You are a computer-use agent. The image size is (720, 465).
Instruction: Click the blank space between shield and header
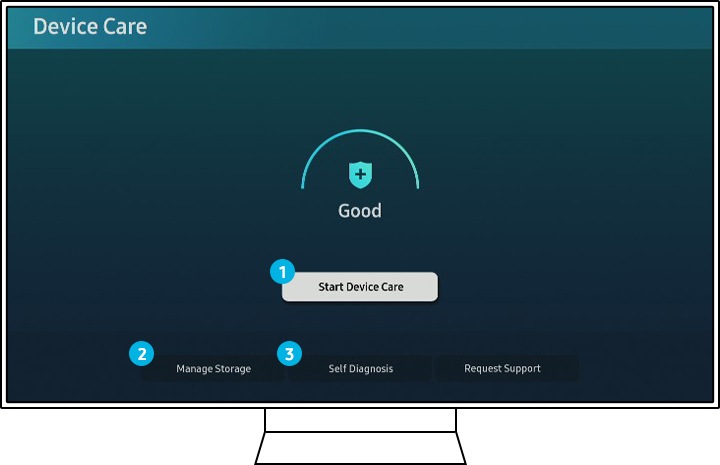point(360,90)
